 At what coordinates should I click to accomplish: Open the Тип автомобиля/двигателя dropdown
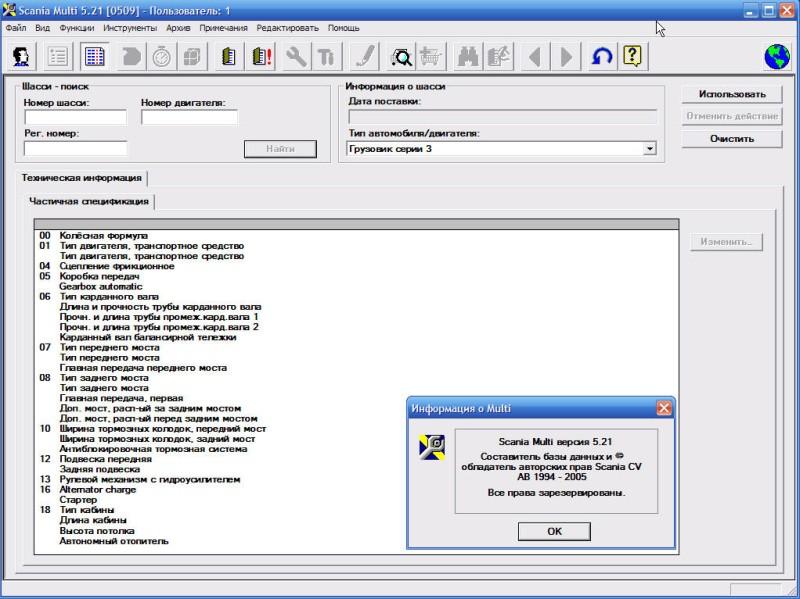649,149
